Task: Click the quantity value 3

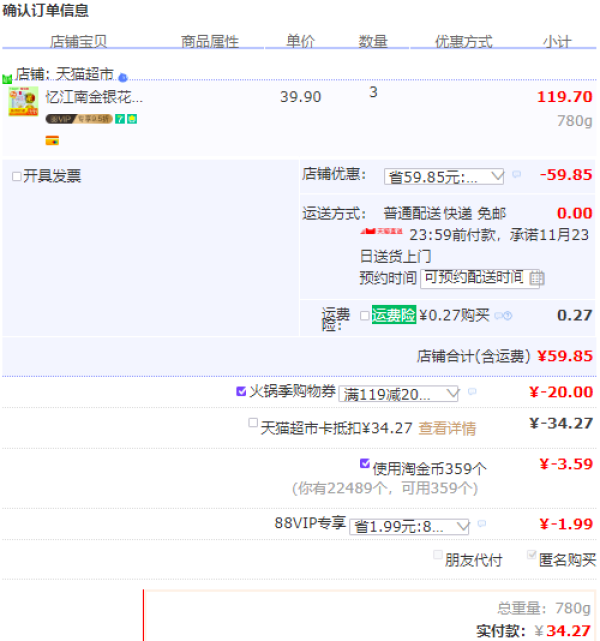Action: (373, 92)
